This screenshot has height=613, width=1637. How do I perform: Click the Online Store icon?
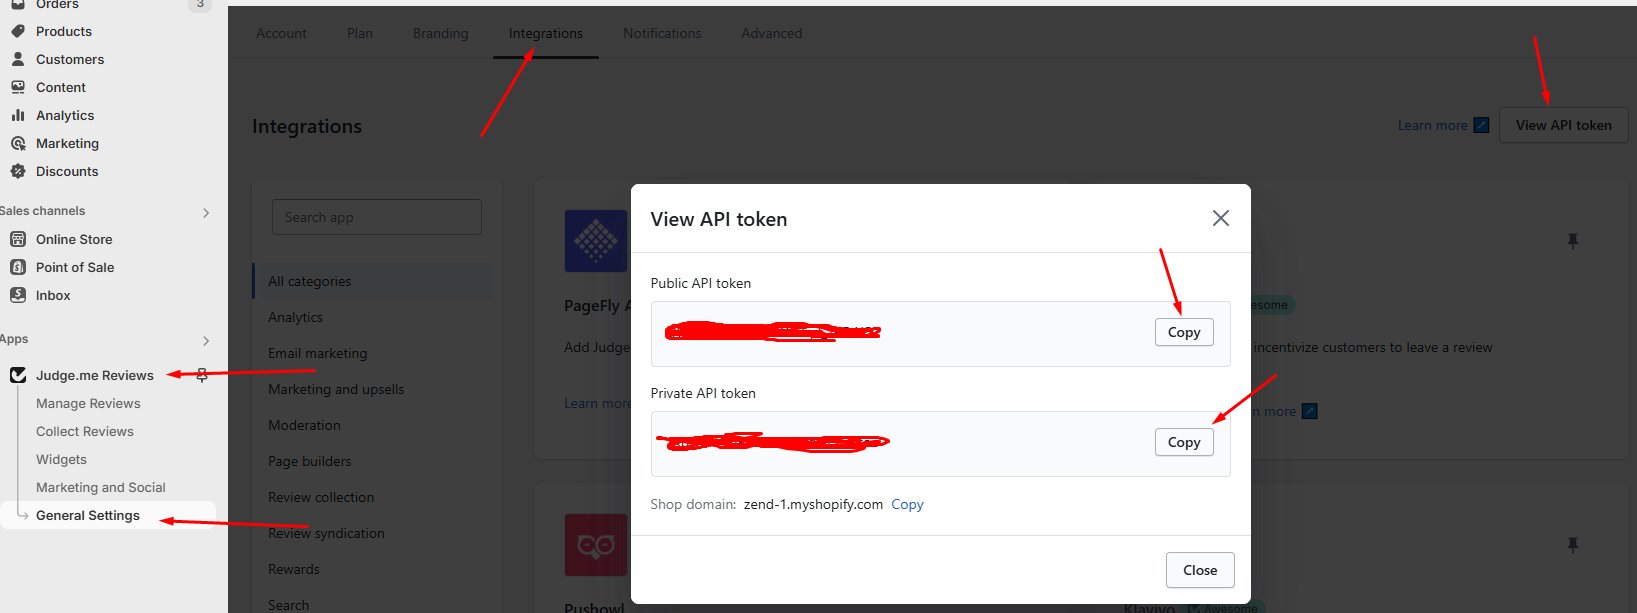tap(18, 239)
